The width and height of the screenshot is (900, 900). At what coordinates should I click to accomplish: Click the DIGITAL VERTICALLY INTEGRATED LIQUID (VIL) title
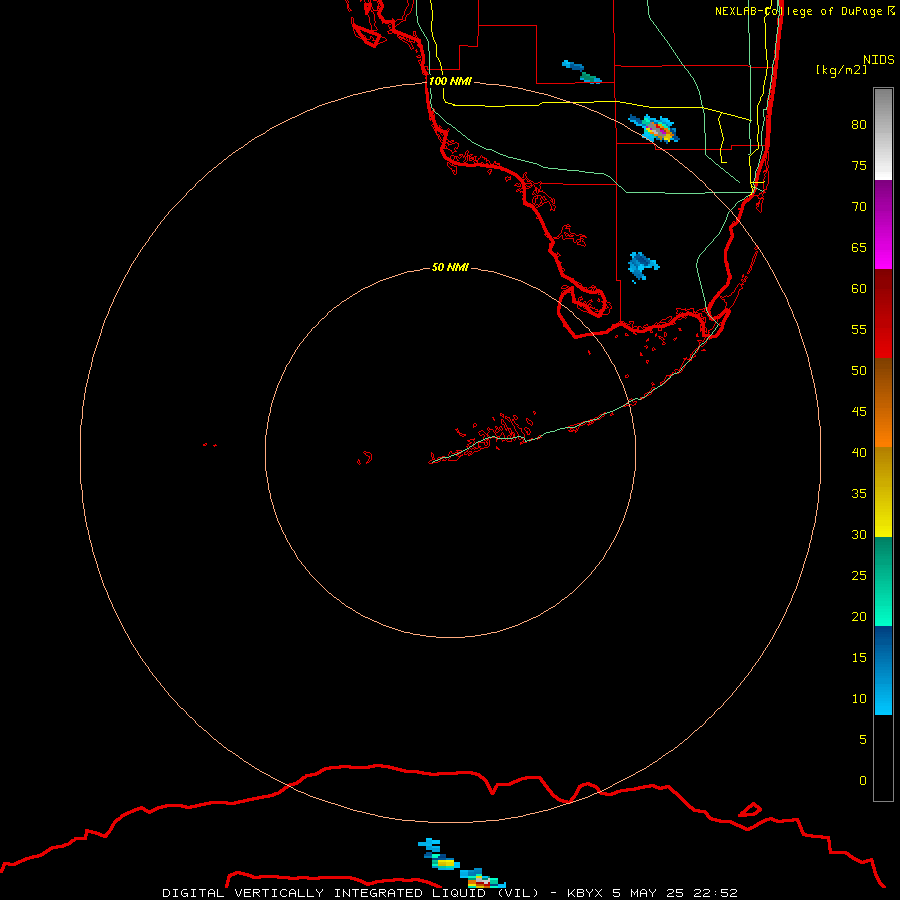tap(351, 893)
